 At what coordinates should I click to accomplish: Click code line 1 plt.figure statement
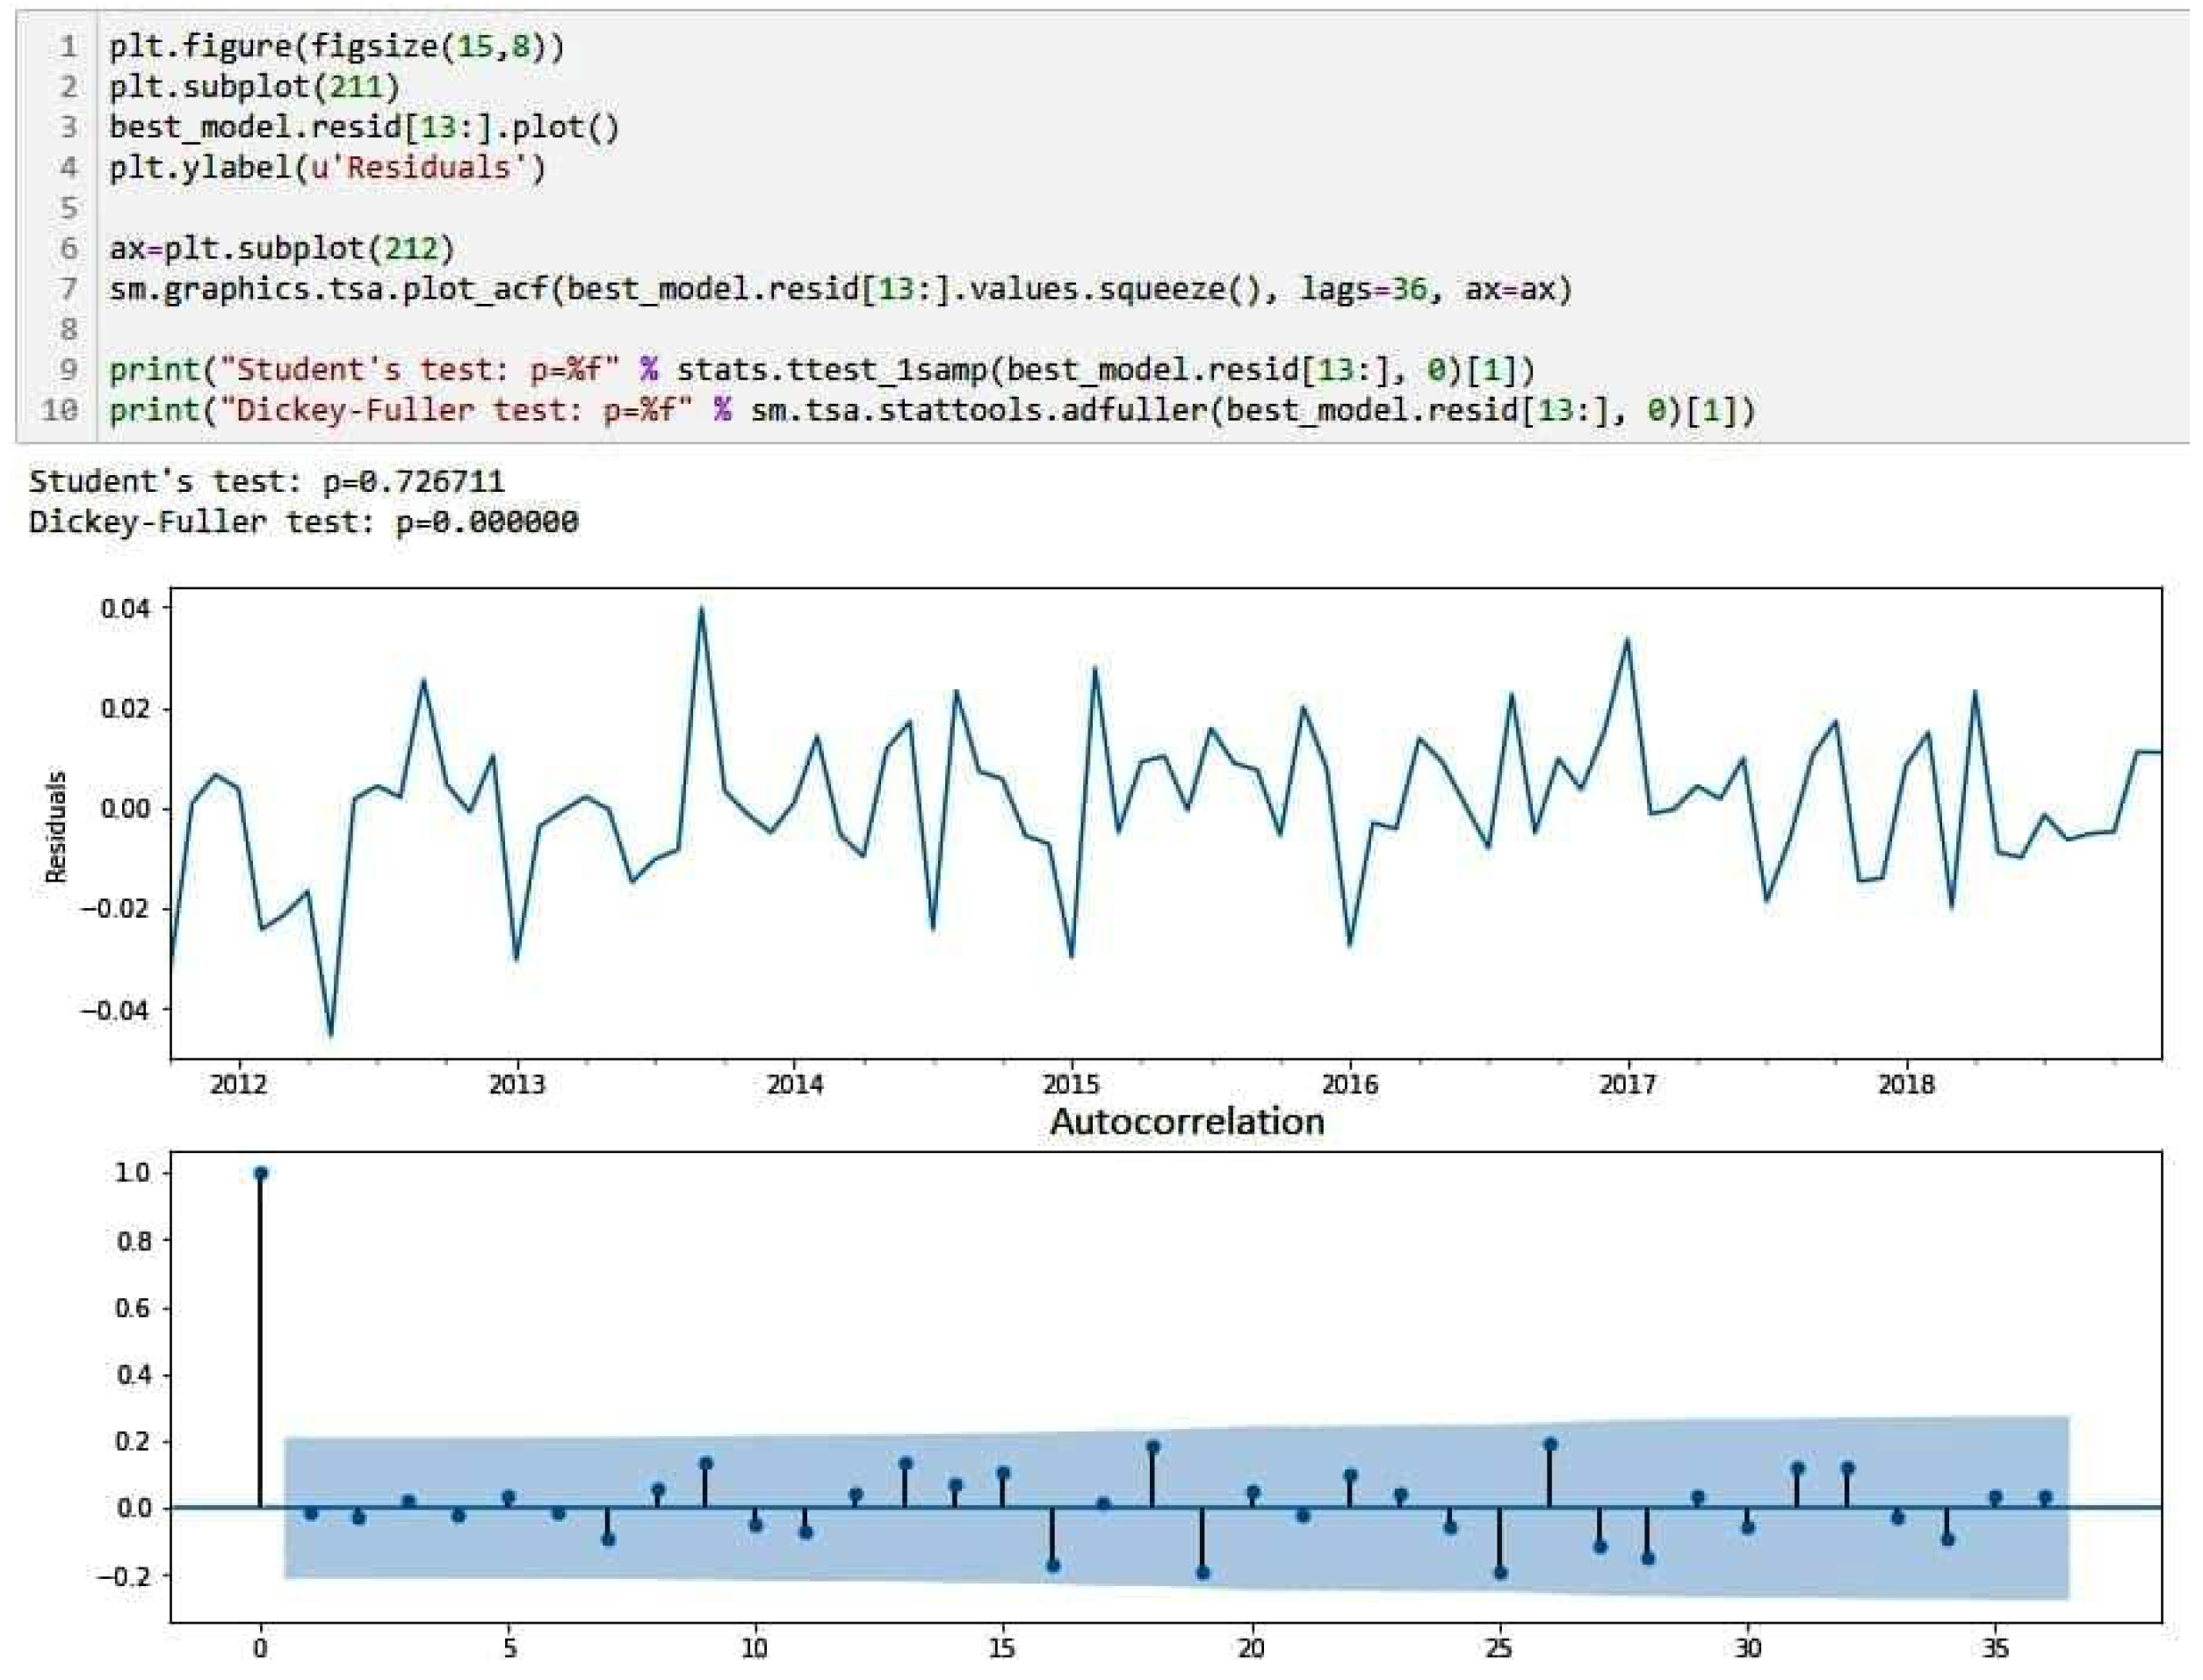[336, 46]
